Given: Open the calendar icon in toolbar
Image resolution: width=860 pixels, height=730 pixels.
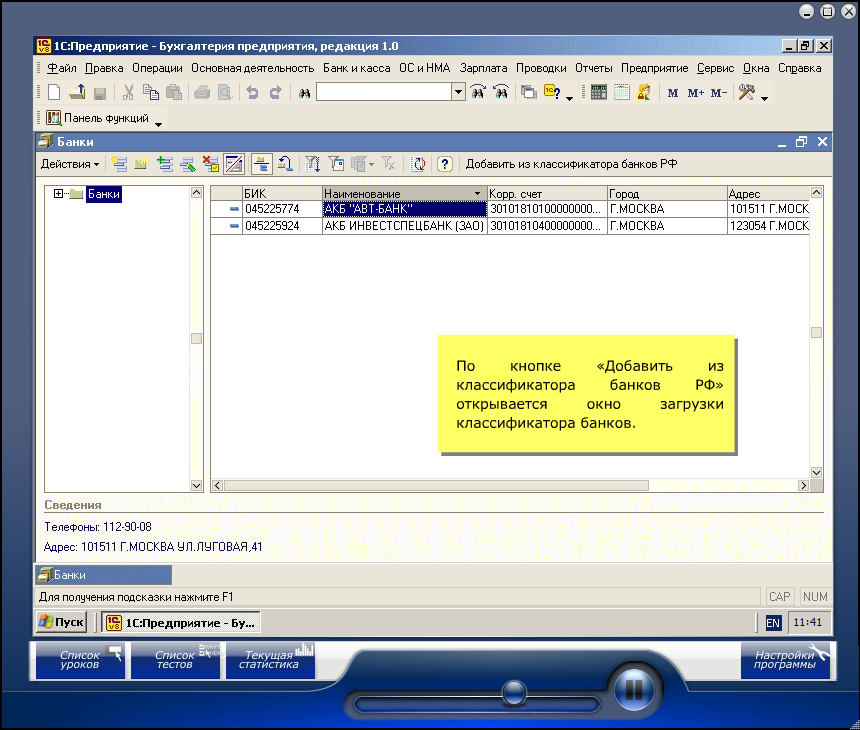Looking at the screenshot, I should click(x=621, y=93).
